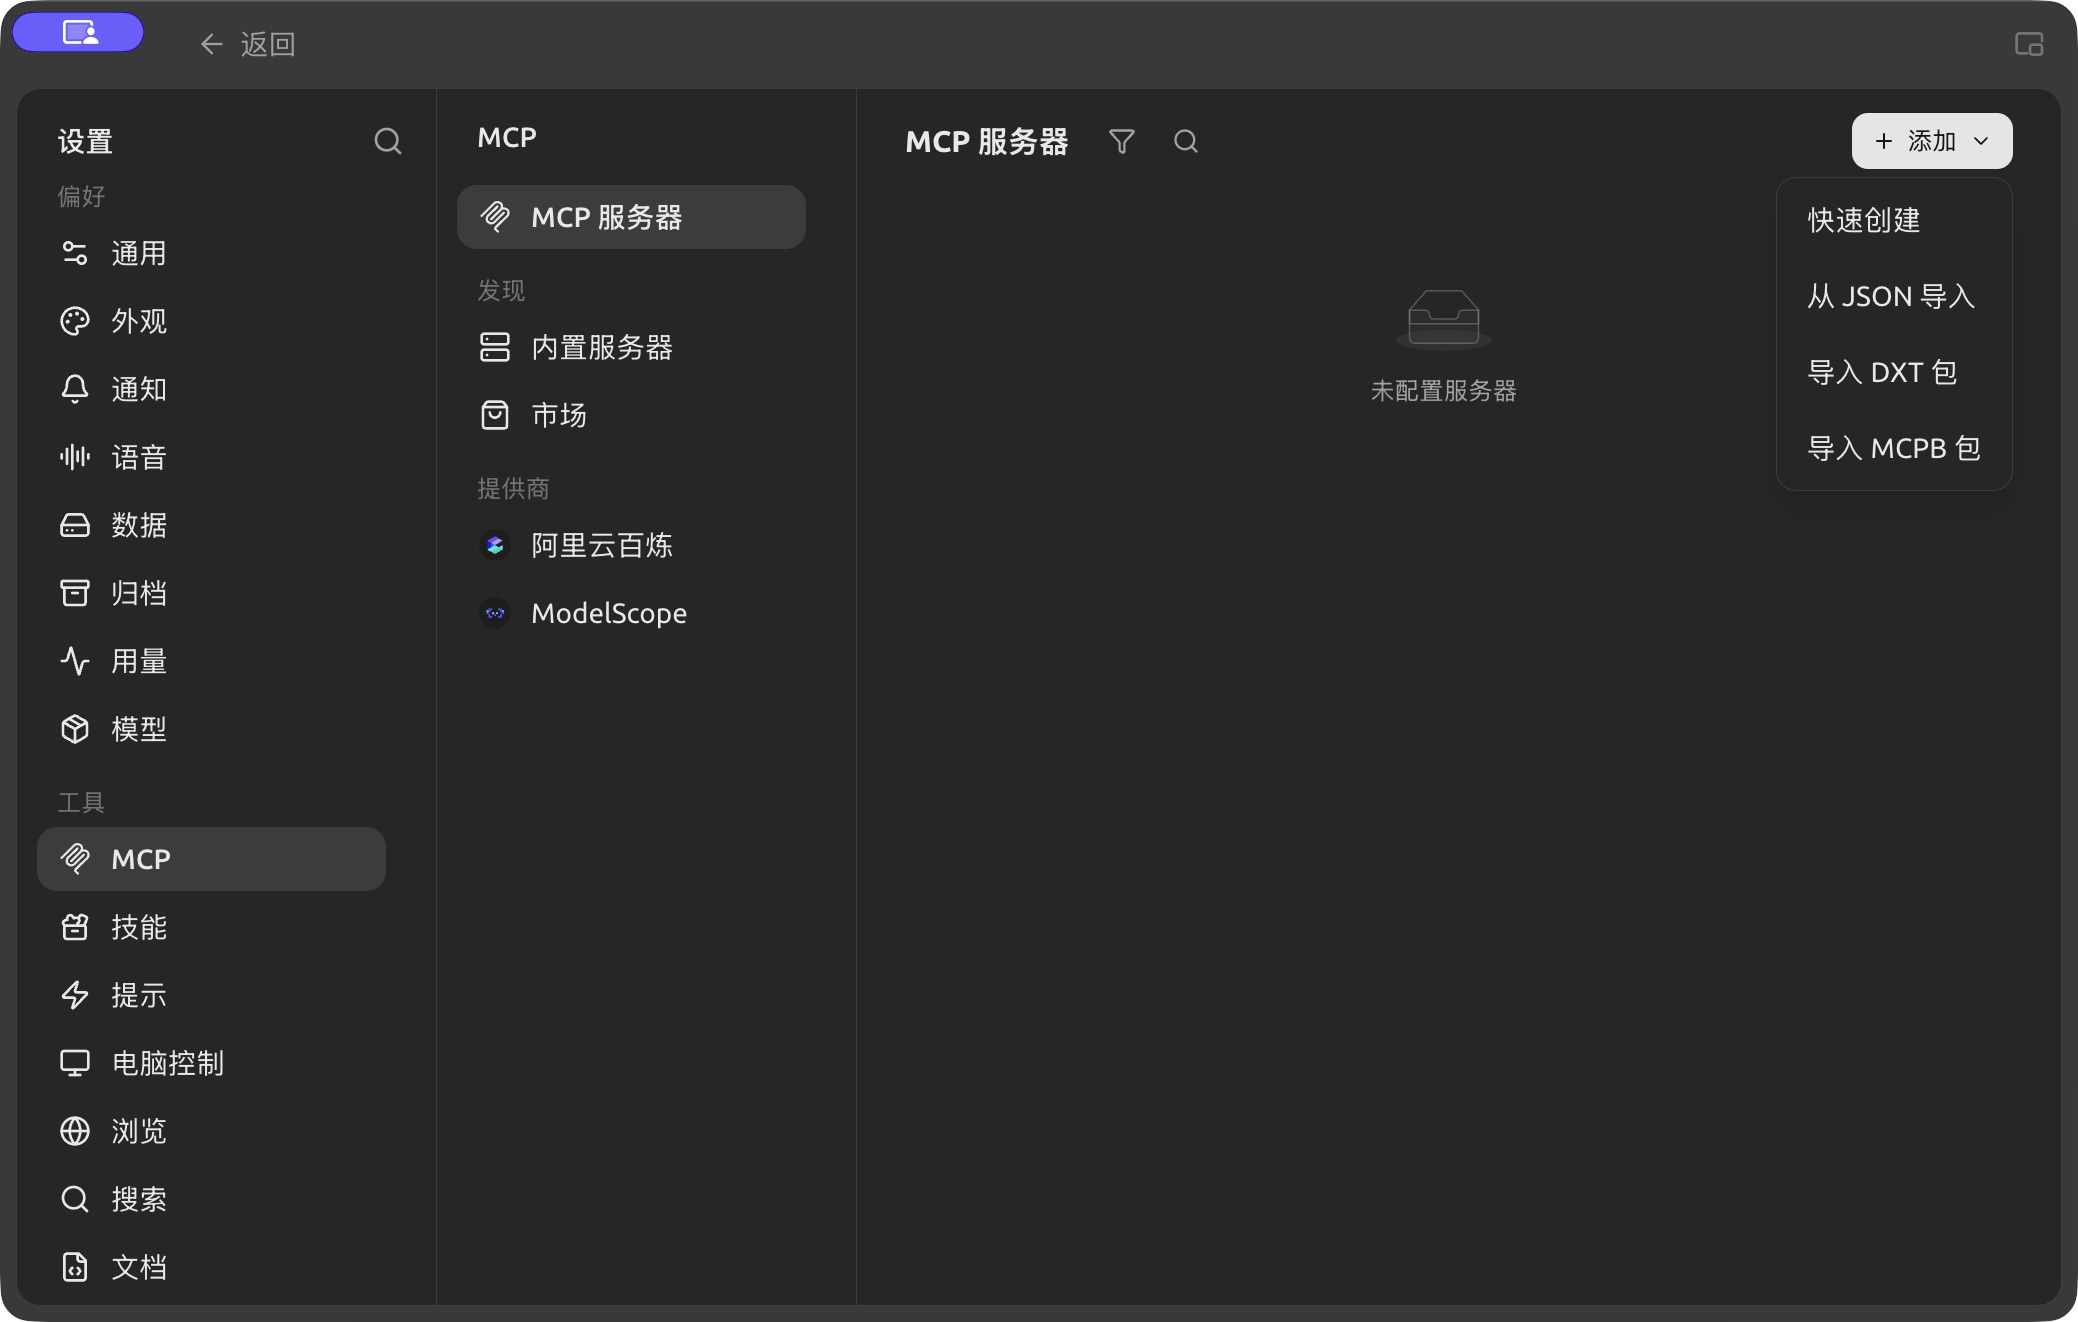Open 语音 voice settings
This screenshot has height=1322, width=2078.
point(211,457)
